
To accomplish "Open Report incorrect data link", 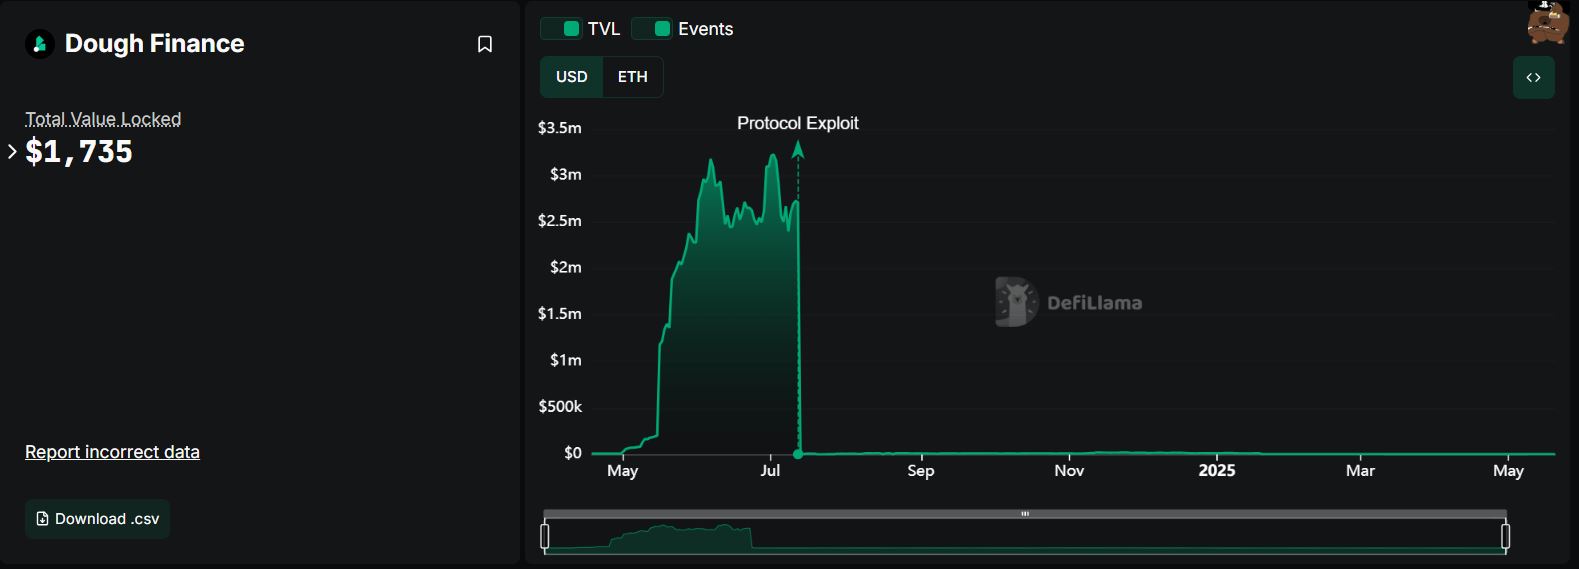I will pyautogui.click(x=112, y=452).
